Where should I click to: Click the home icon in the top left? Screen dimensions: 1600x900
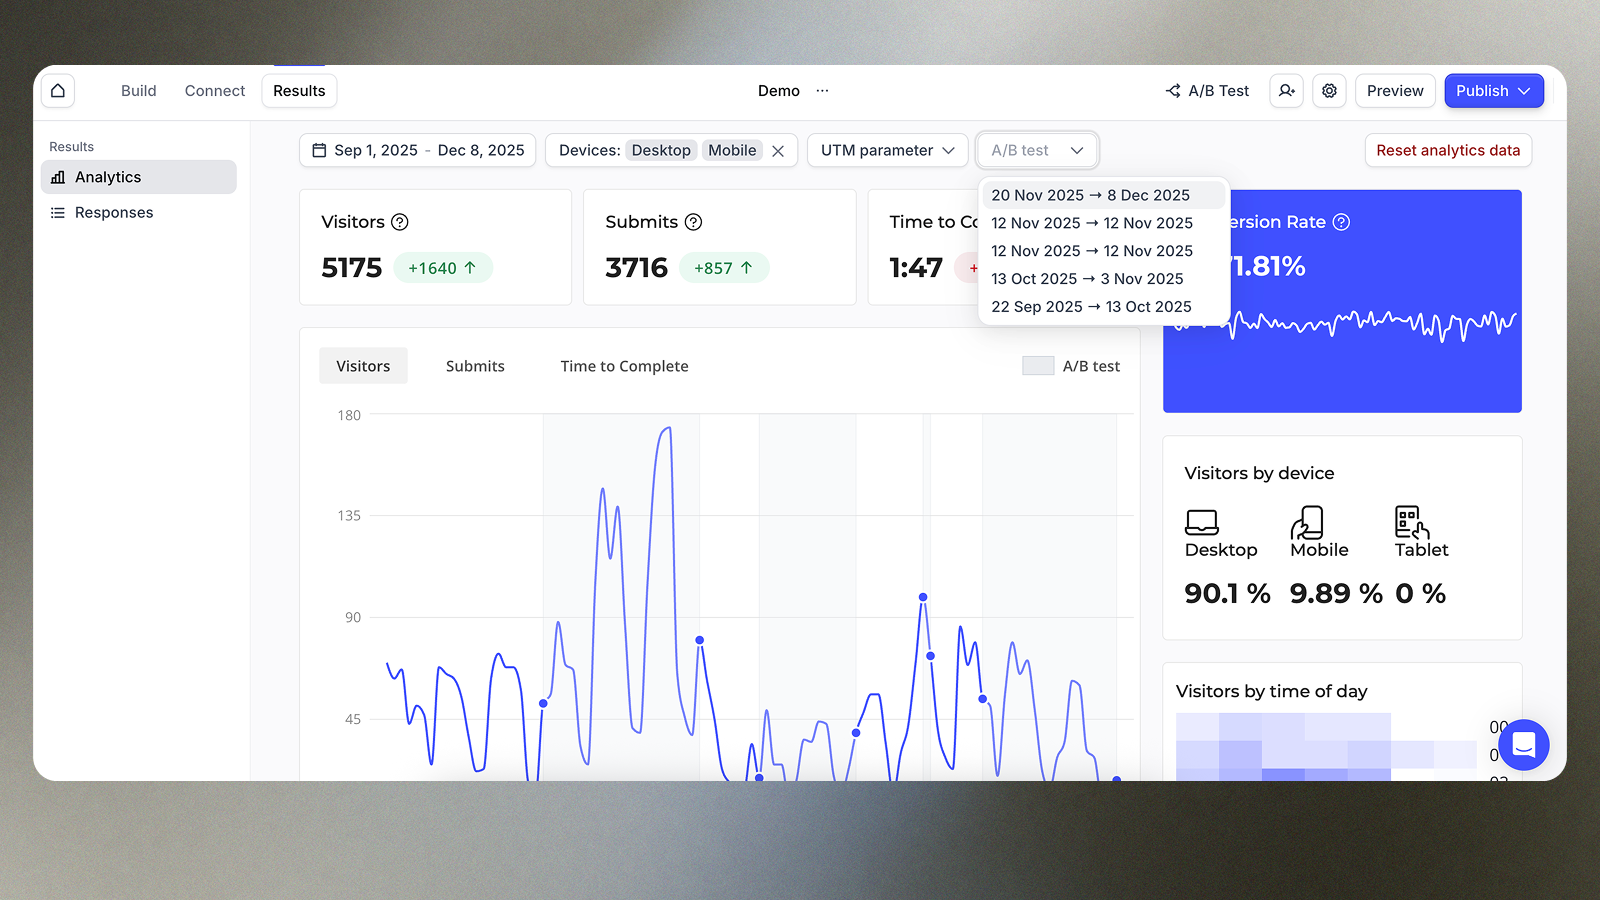[x=57, y=90]
